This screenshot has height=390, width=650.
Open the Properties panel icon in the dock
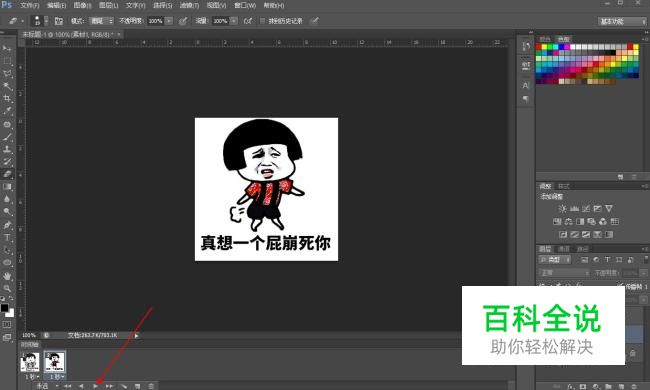coord(526,65)
